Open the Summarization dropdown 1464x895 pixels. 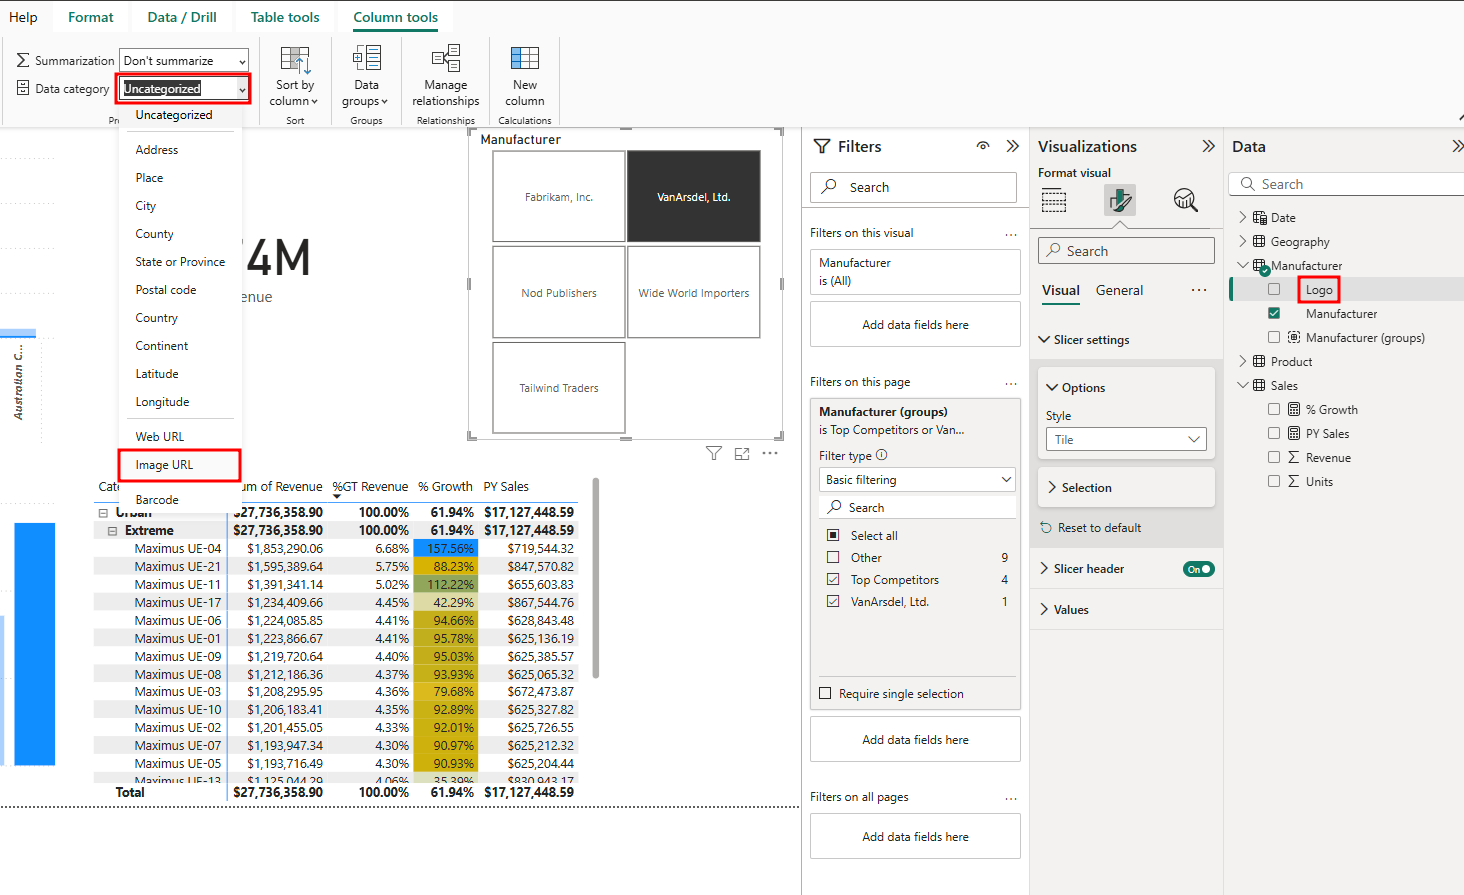pyautogui.click(x=184, y=61)
